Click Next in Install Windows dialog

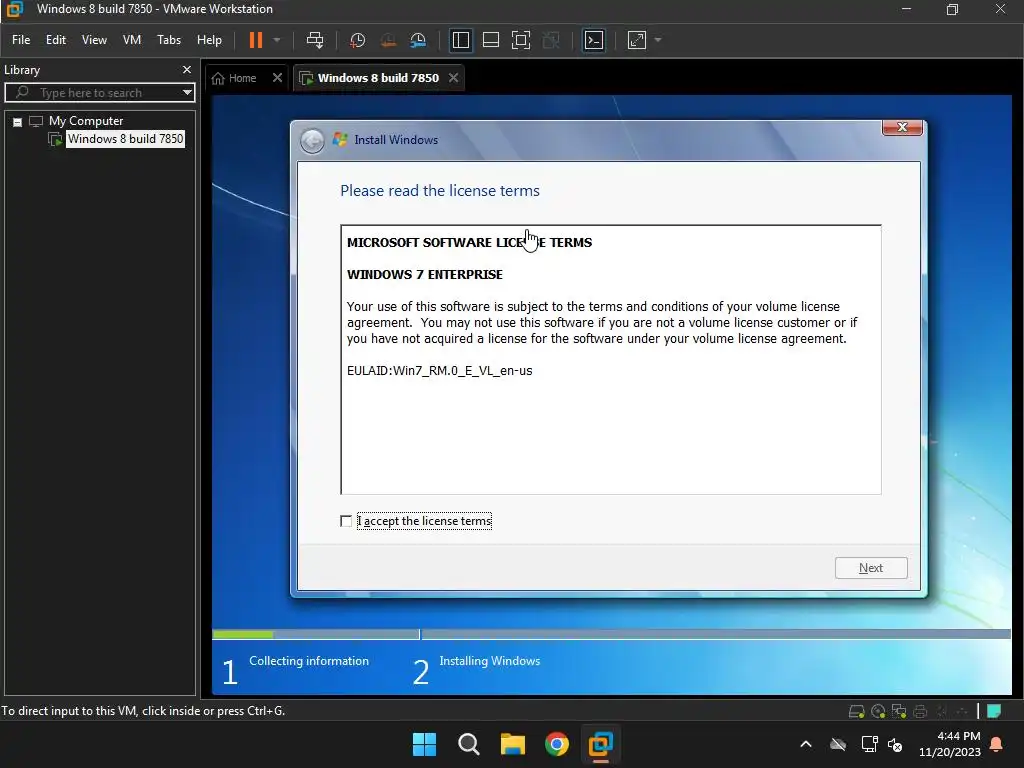871,568
